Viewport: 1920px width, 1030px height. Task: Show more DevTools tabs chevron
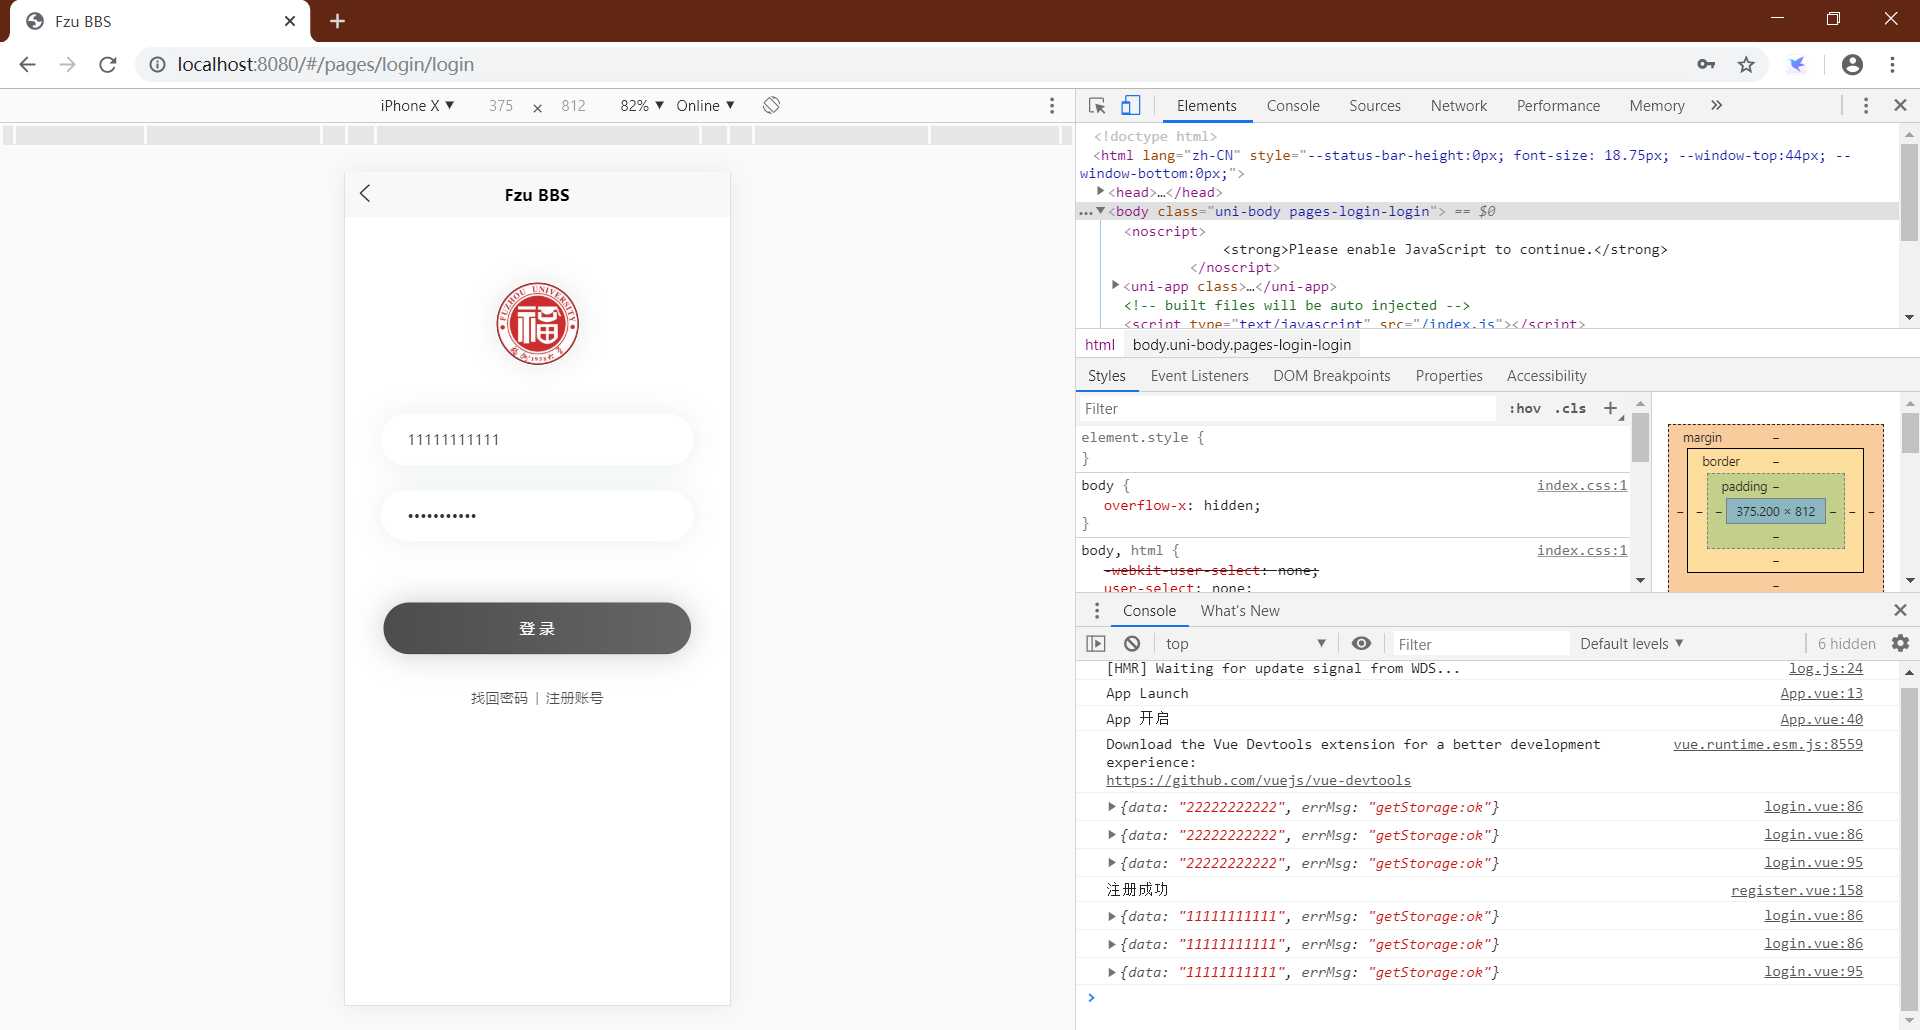click(1716, 105)
